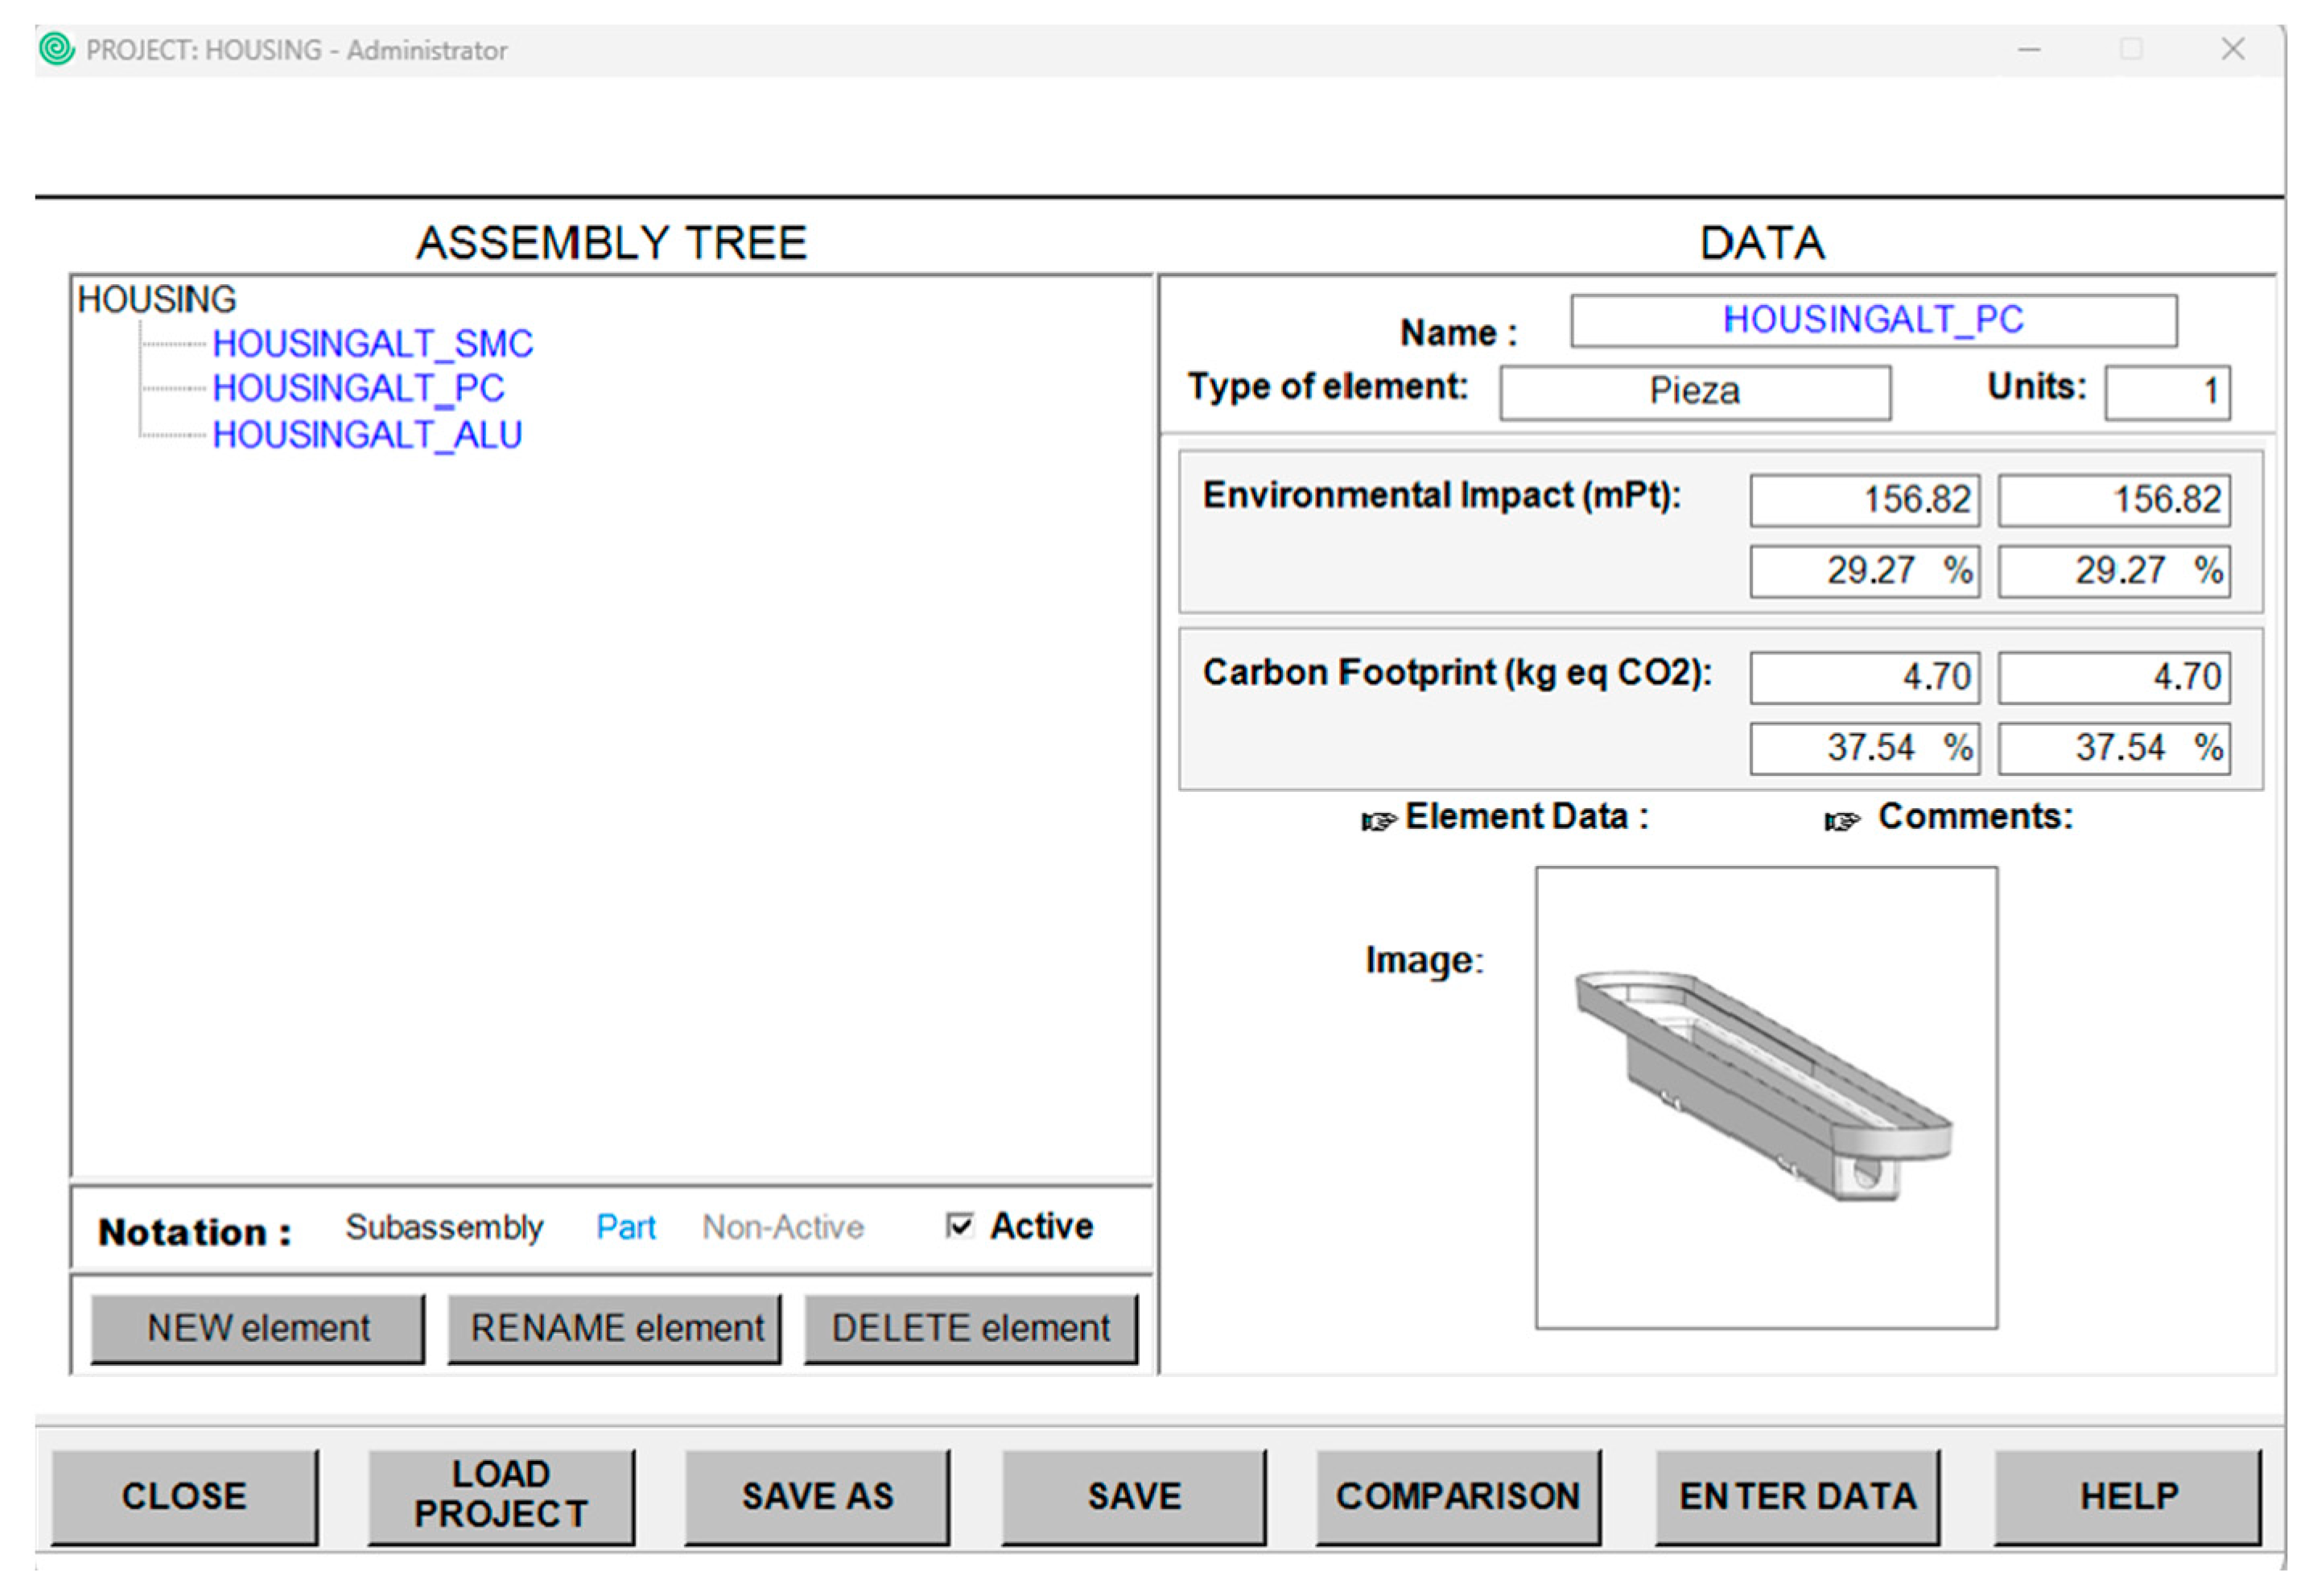Open LOAD PROJECT
Viewport: 2317px width, 1596px height.
[x=501, y=1496]
